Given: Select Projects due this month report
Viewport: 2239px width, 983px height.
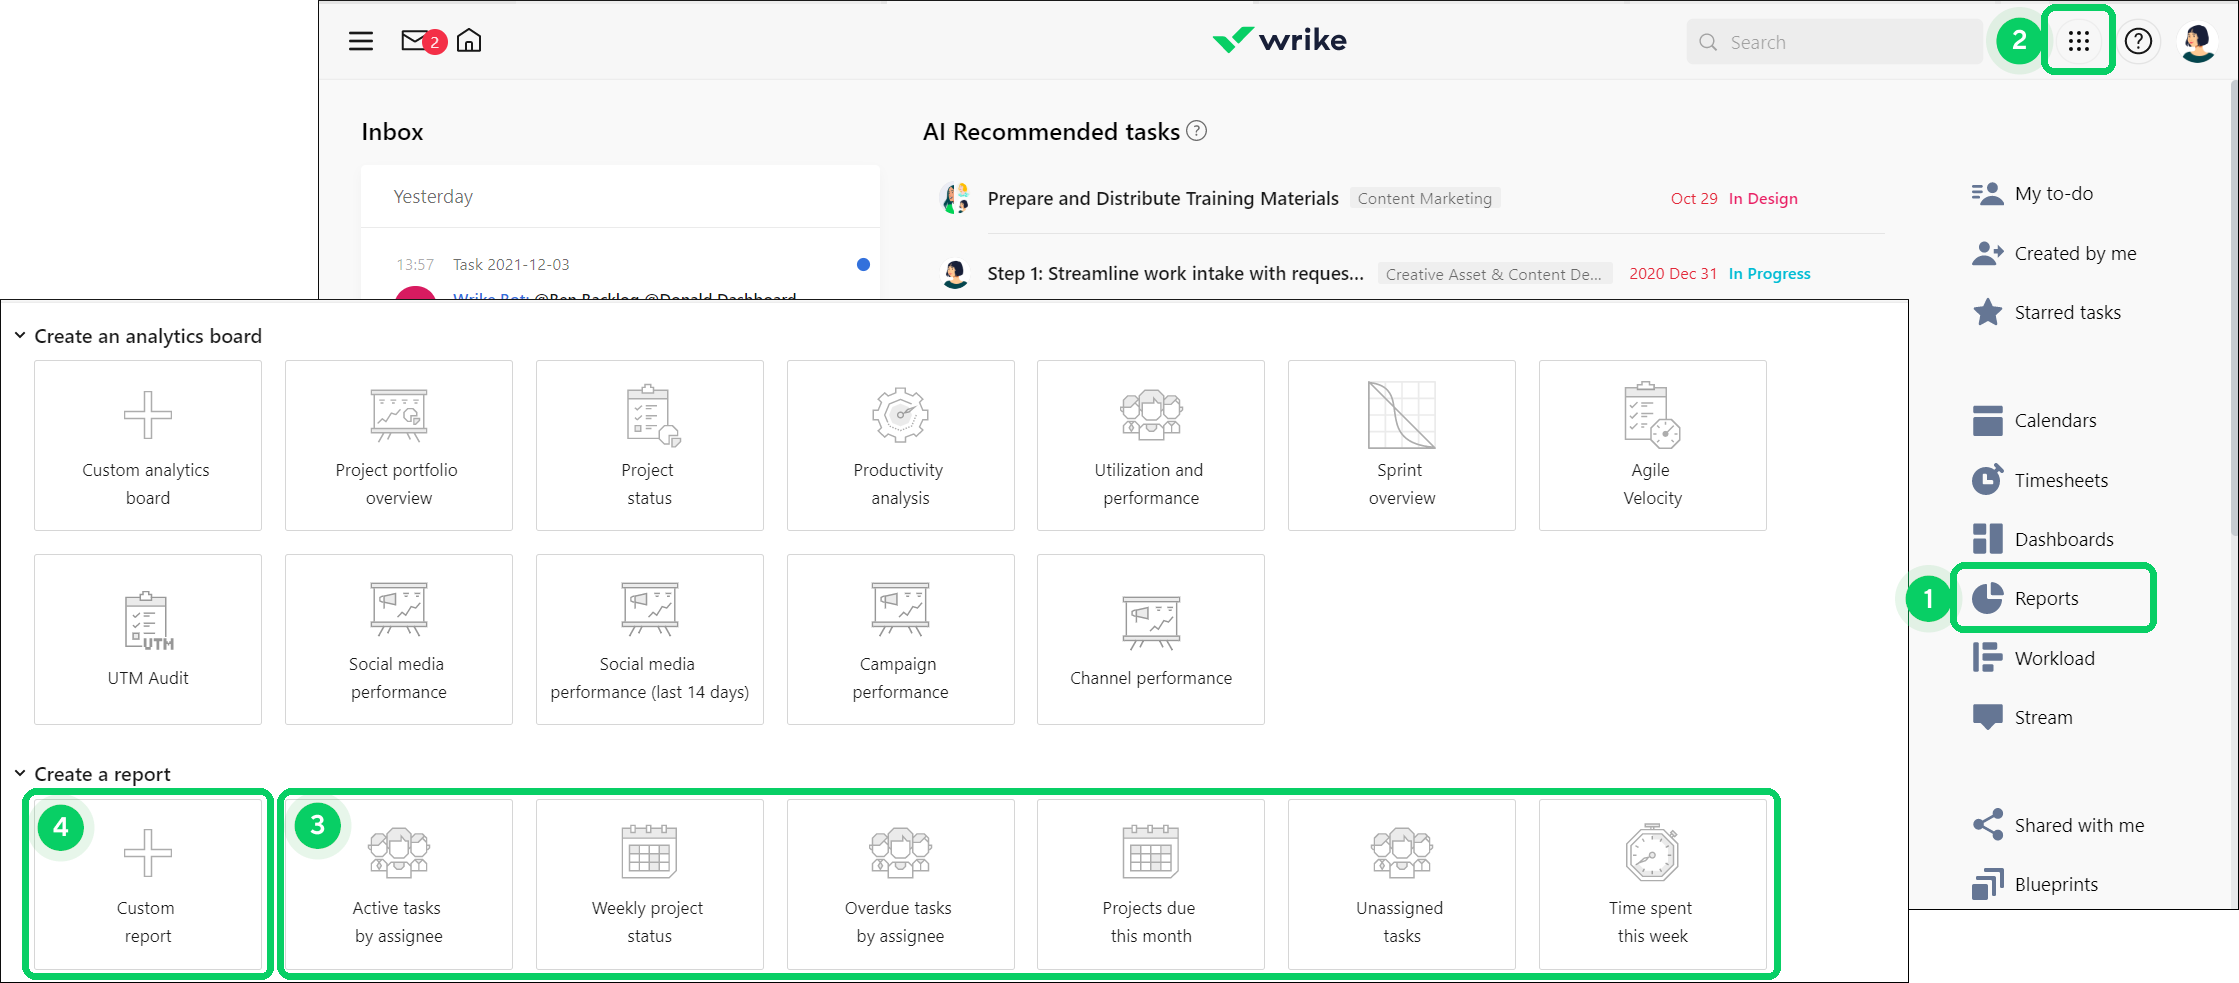Looking at the screenshot, I should click(x=1151, y=883).
